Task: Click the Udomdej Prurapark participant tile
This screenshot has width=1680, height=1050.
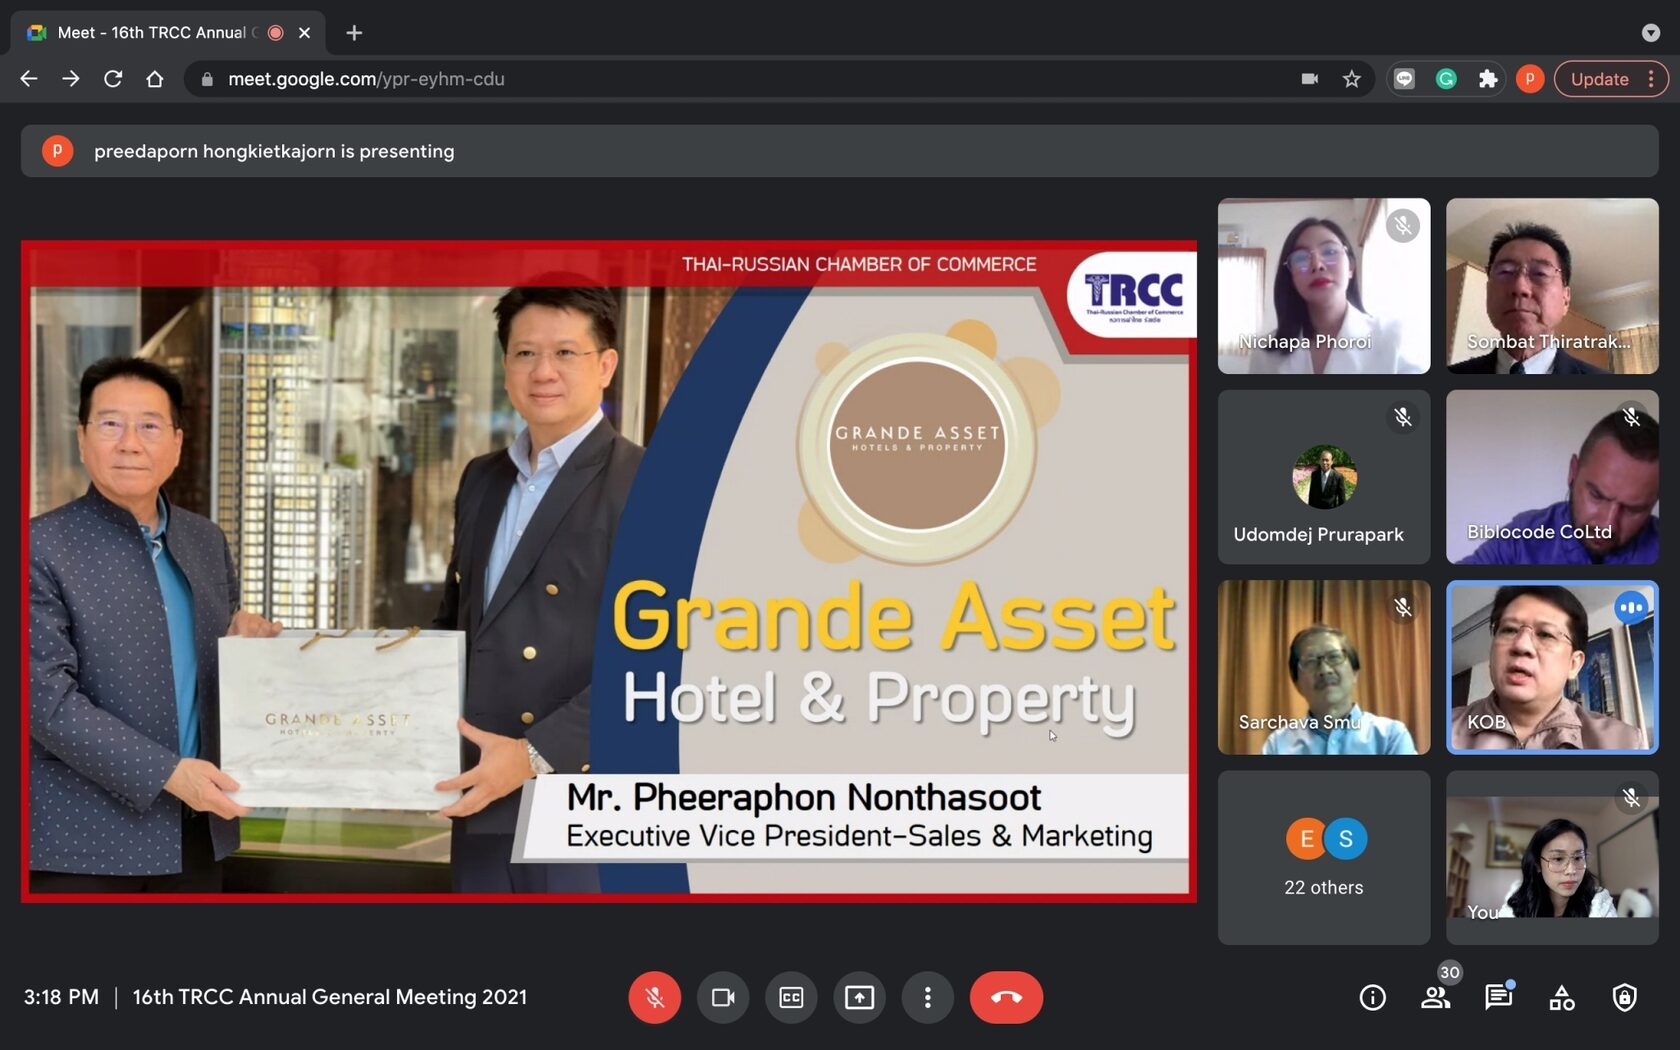Action: click(1324, 477)
